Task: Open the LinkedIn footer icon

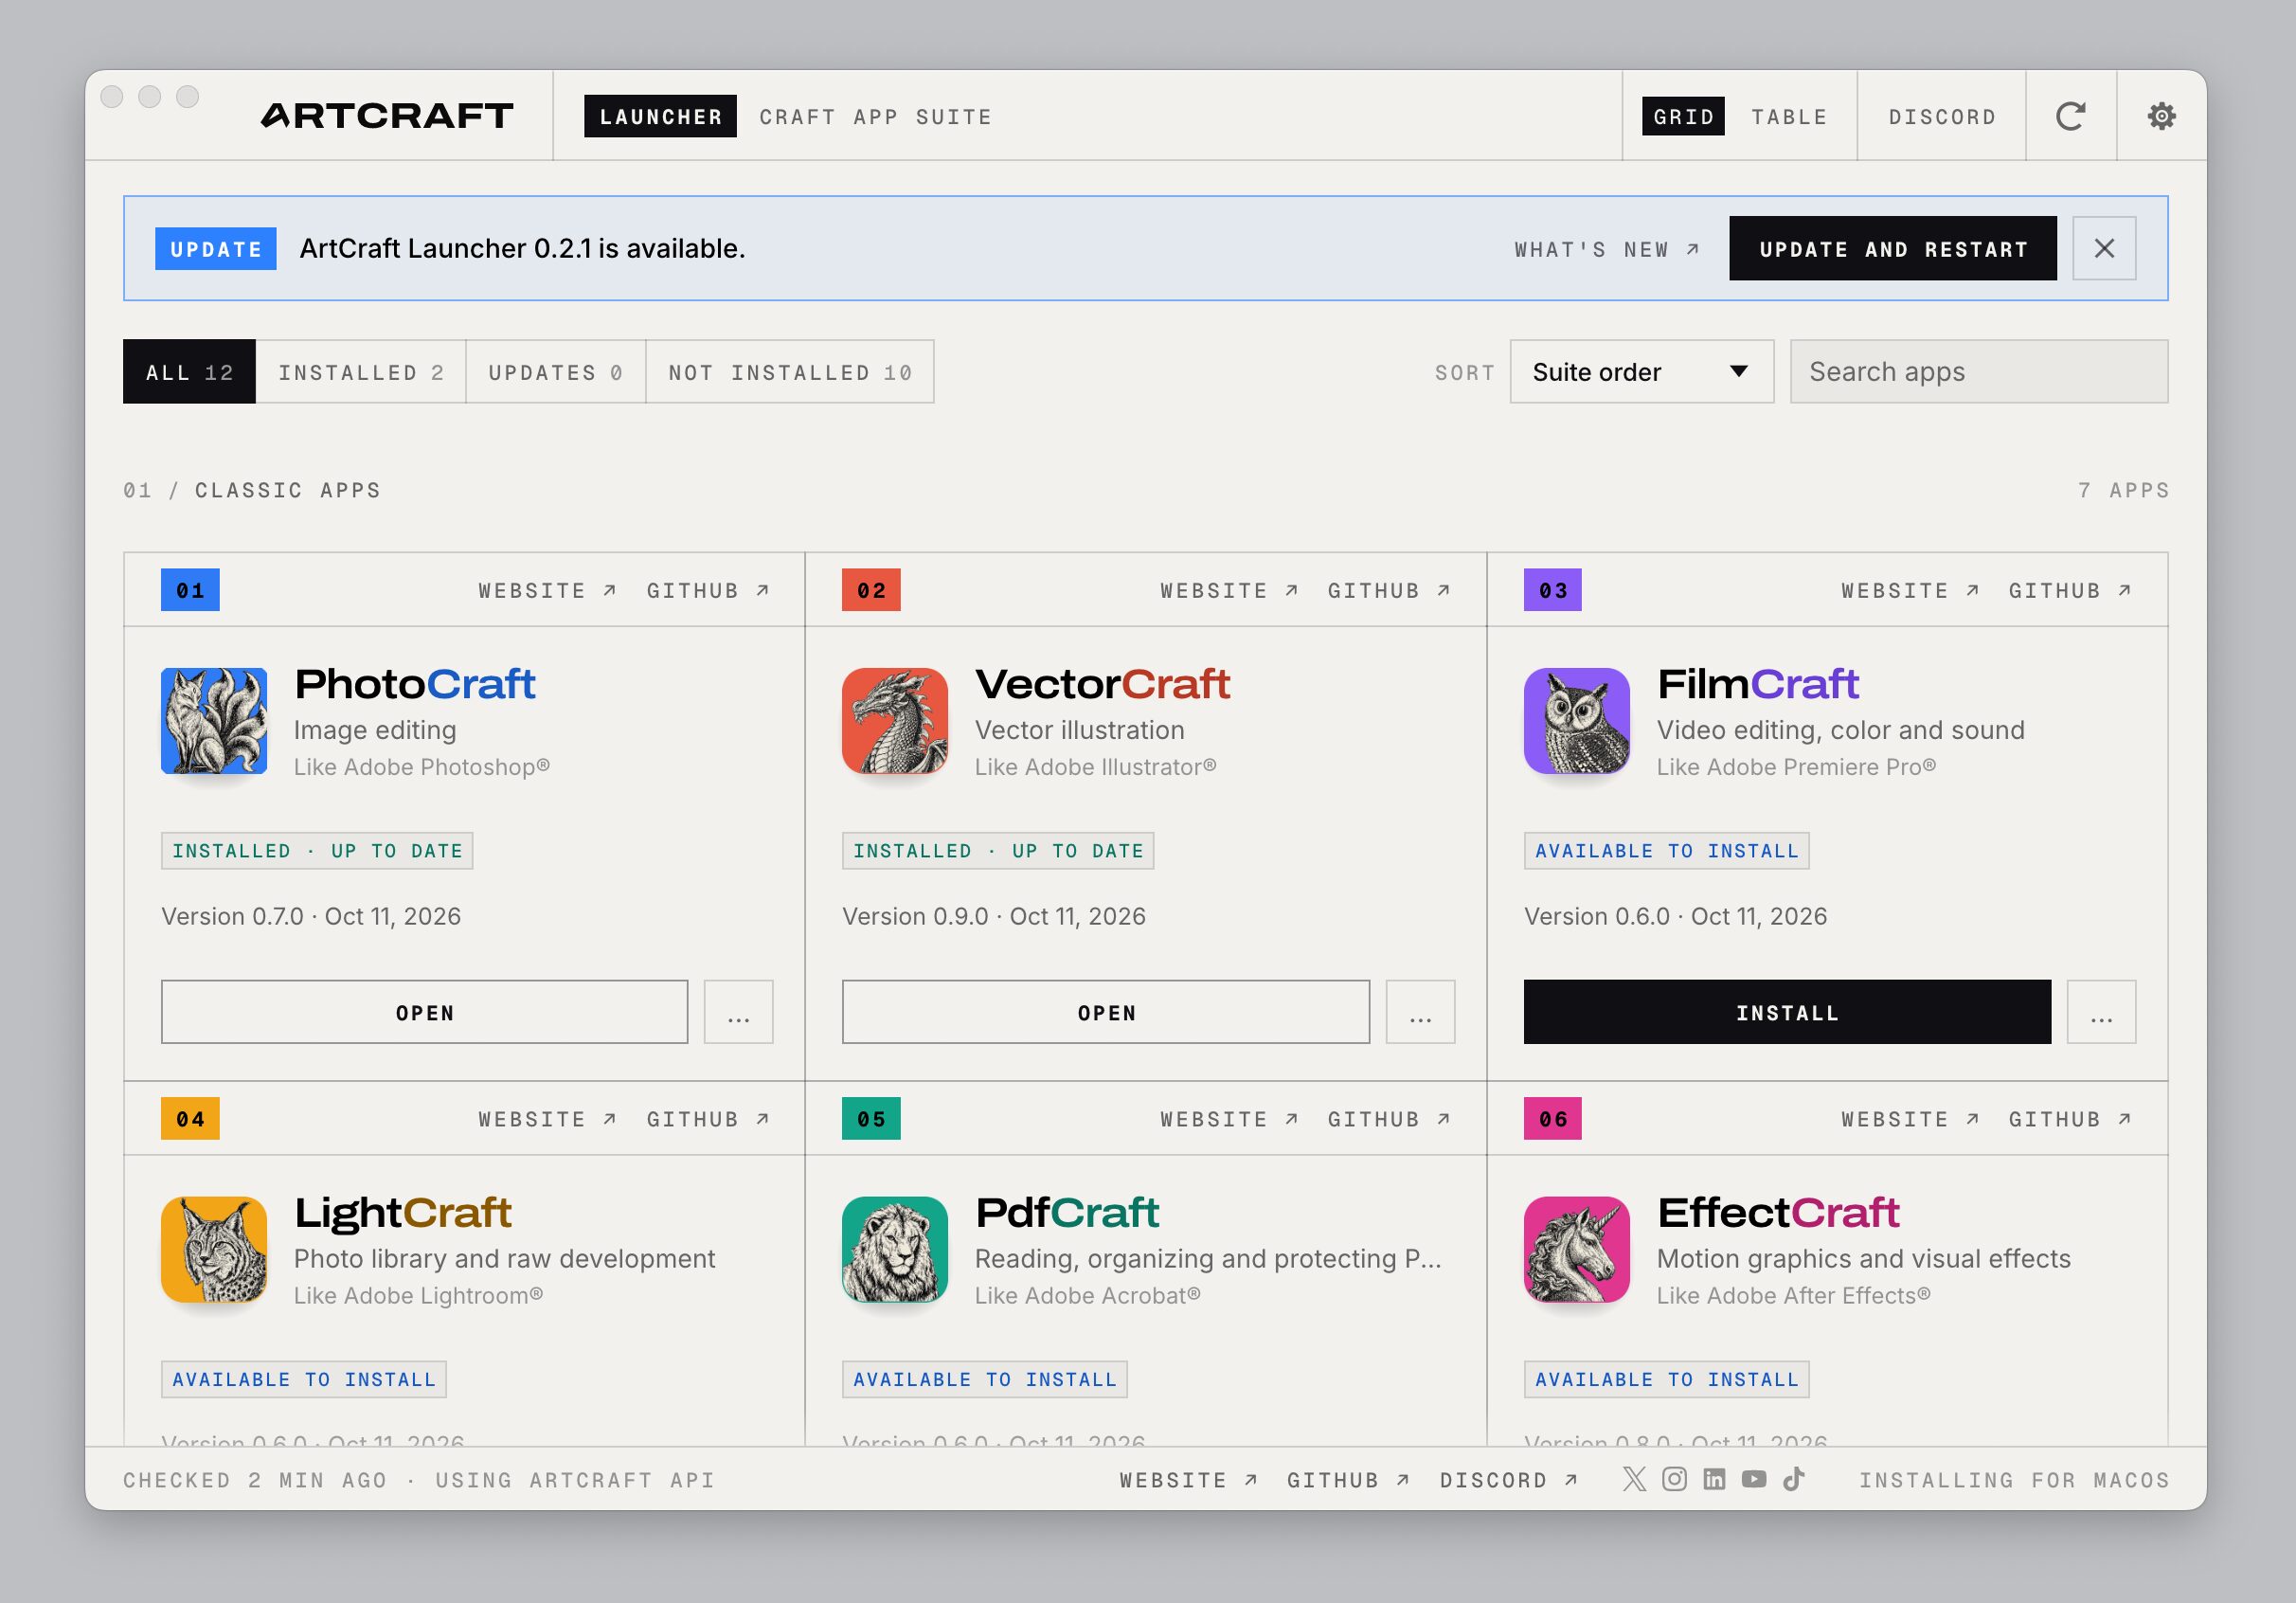Action: click(1714, 1479)
